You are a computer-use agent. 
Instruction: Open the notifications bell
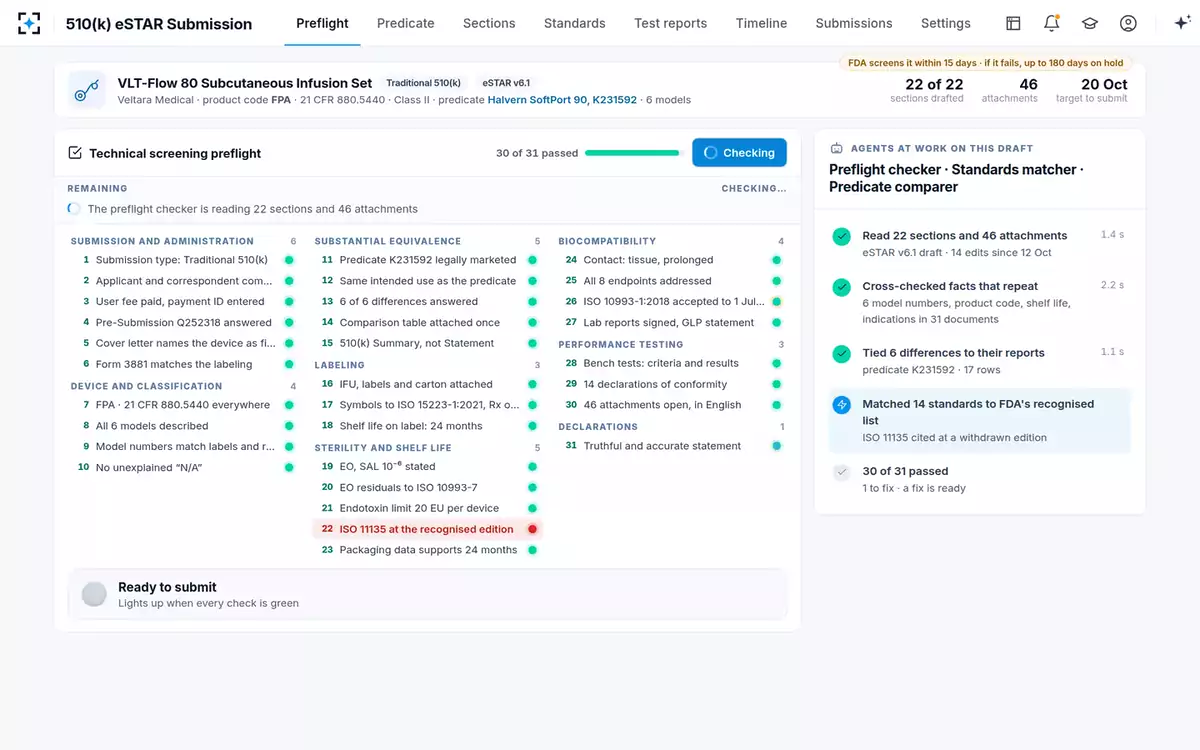point(1051,23)
